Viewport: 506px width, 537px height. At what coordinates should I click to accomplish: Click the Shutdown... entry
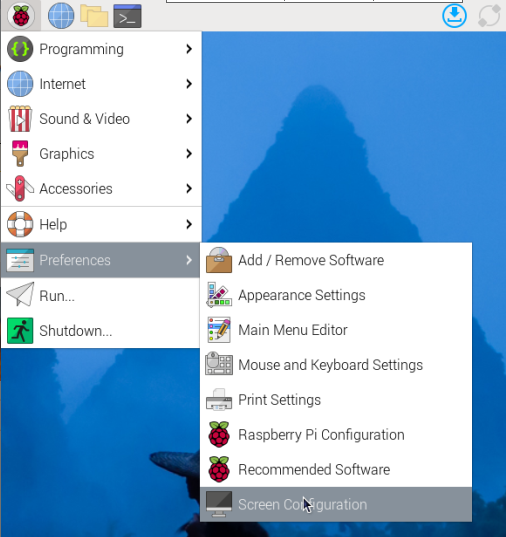coord(100,331)
